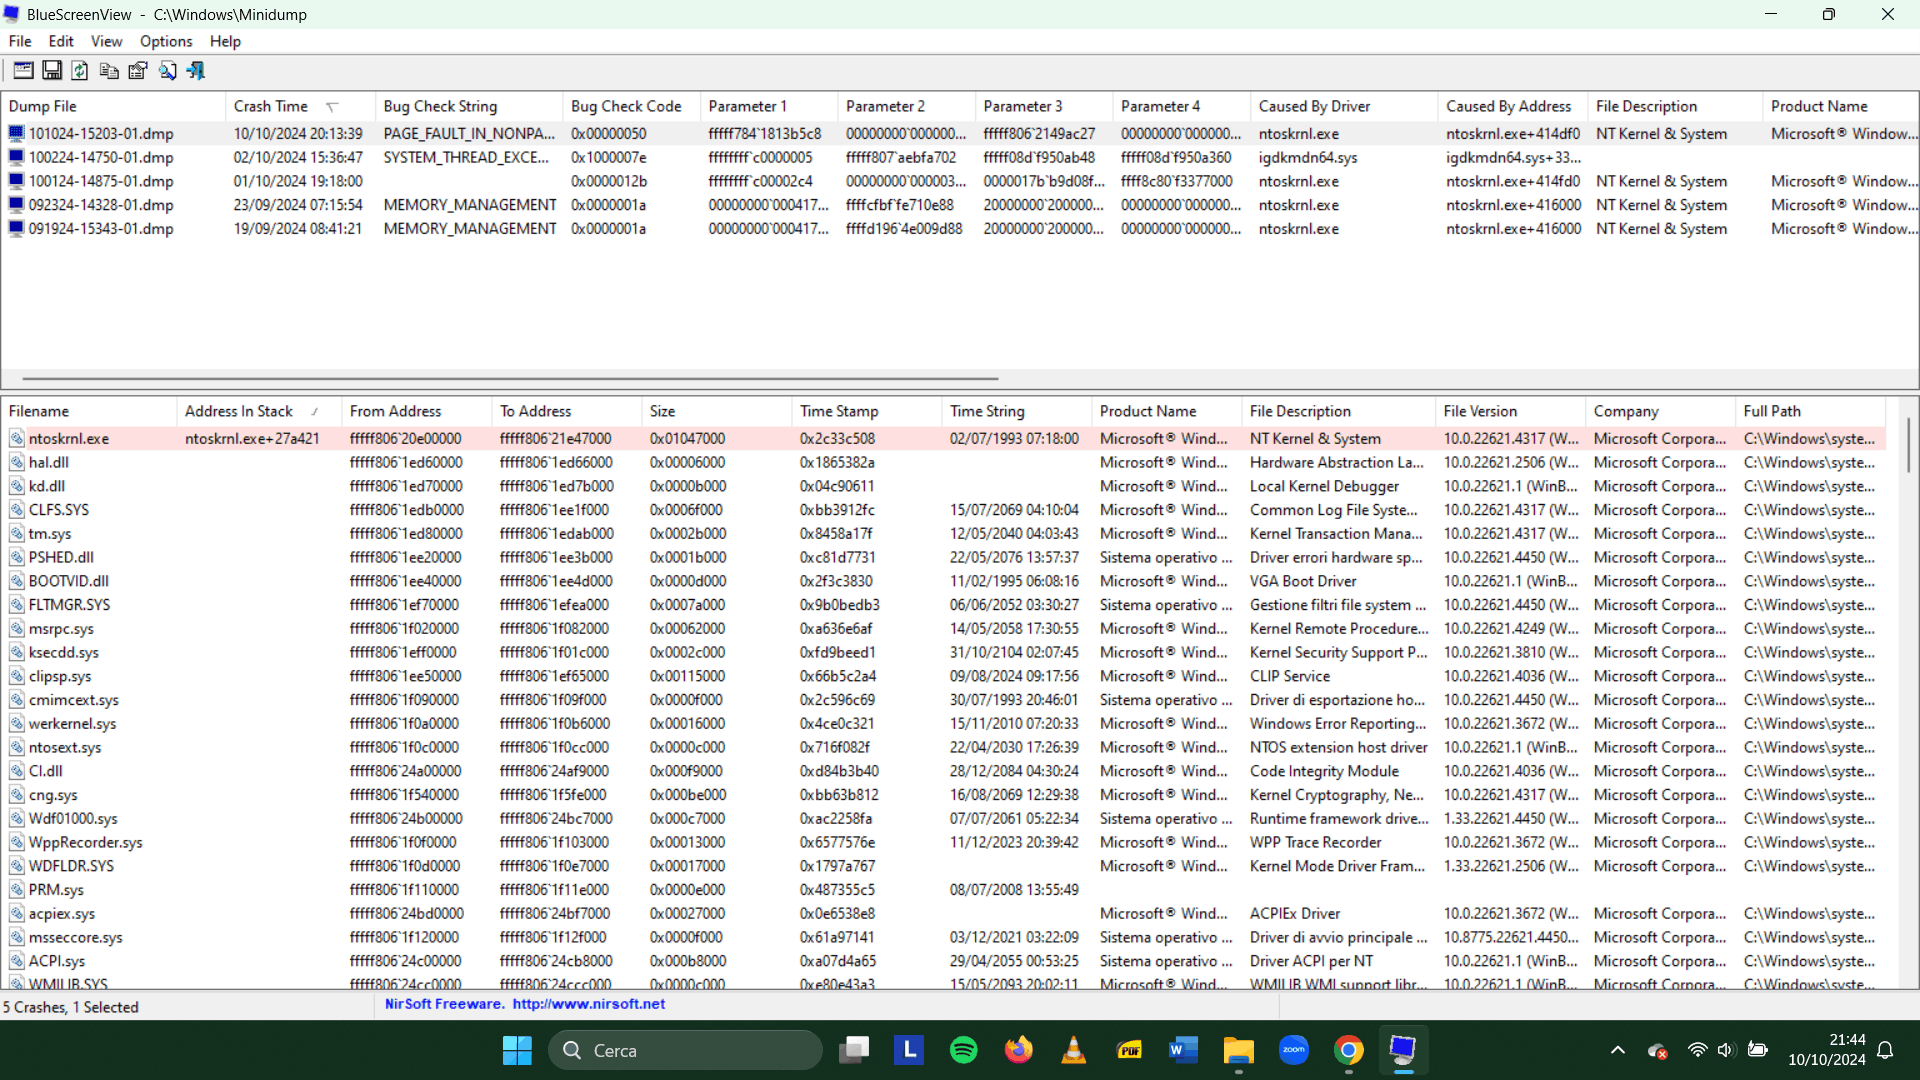Toggle sort on the Crash Time column
The height and width of the screenshot is (1080, 1920).
pyautogui.click(x=271, y=106)
